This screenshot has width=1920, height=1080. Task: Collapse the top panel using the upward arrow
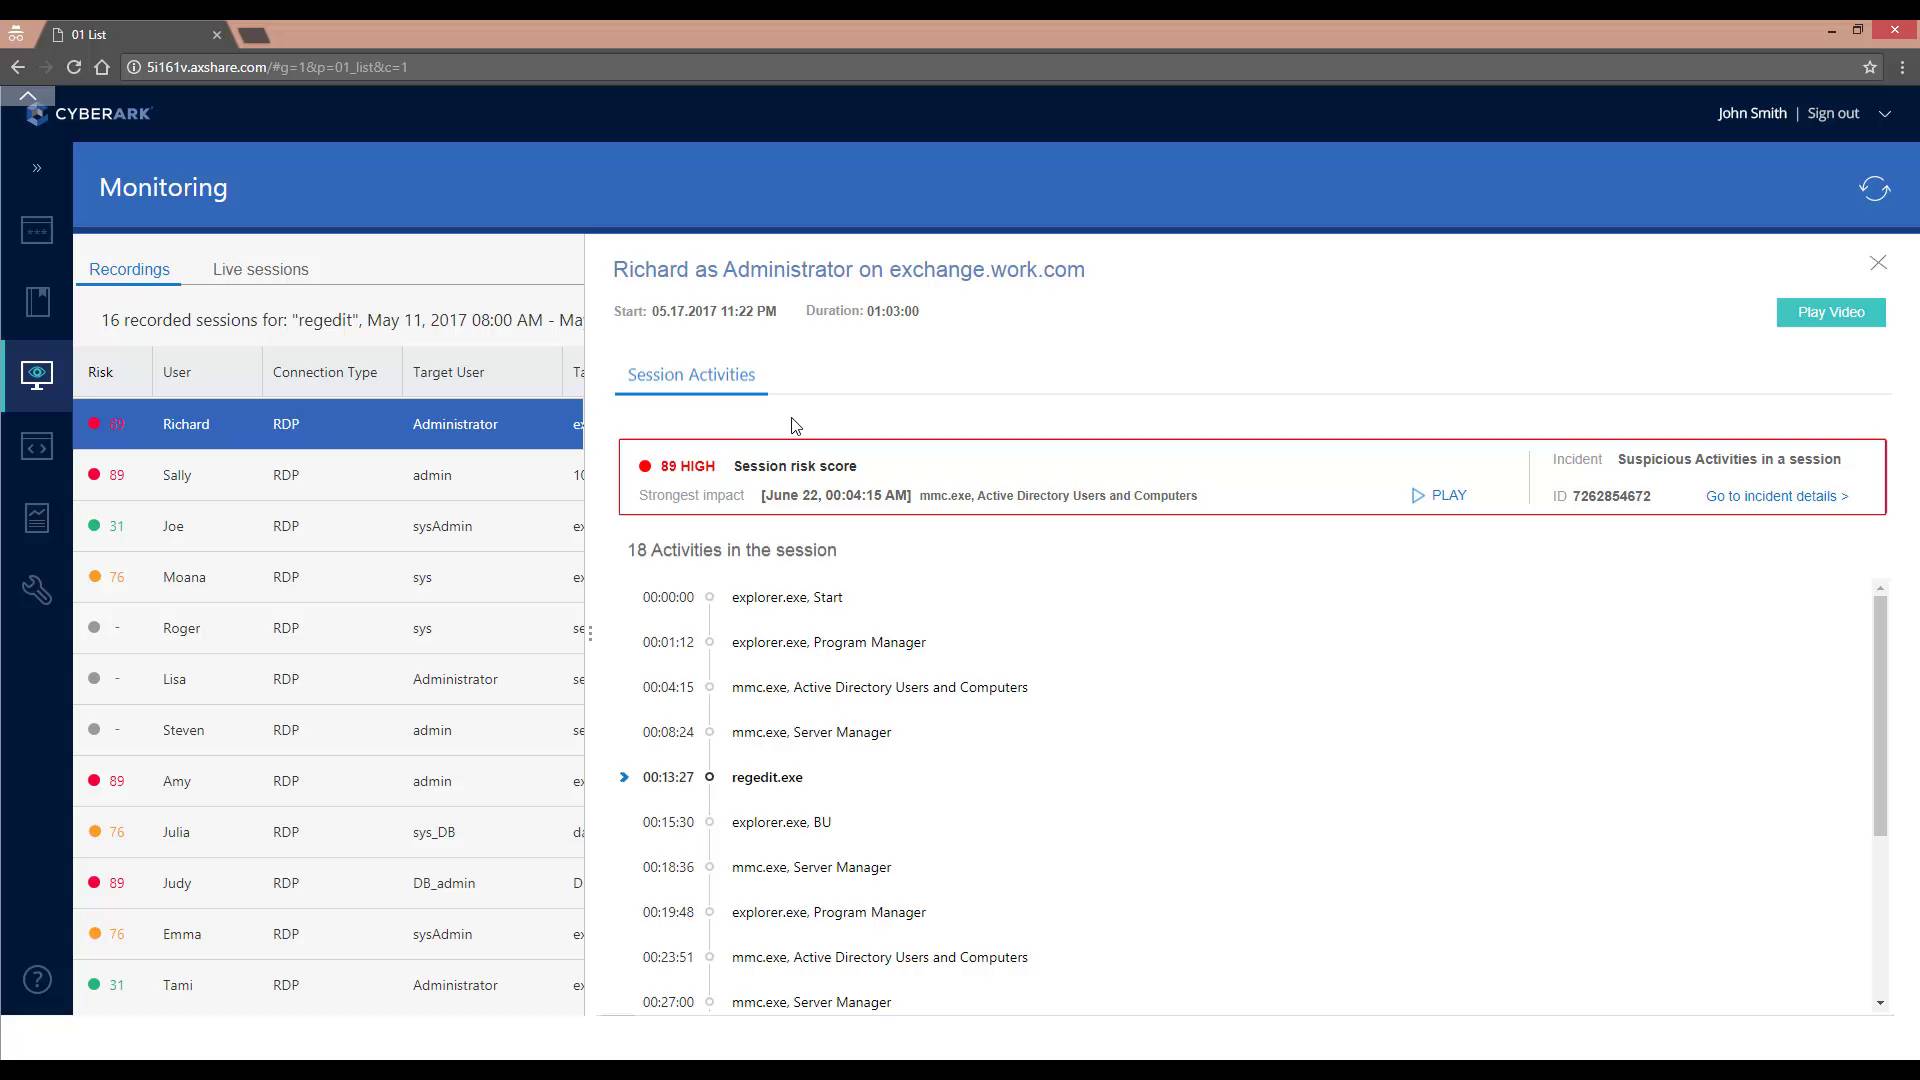click(x=27, y=95)
